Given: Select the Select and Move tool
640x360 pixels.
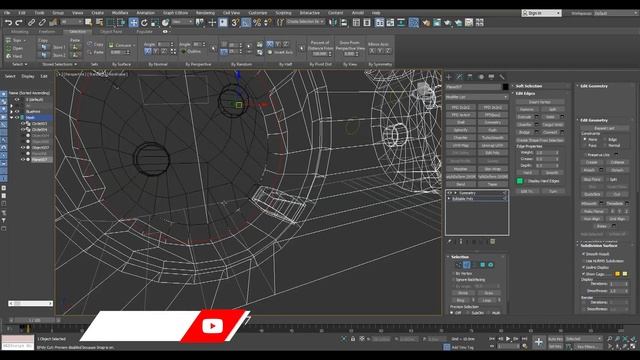Looking at the screenshot, I should click(133, 22).
